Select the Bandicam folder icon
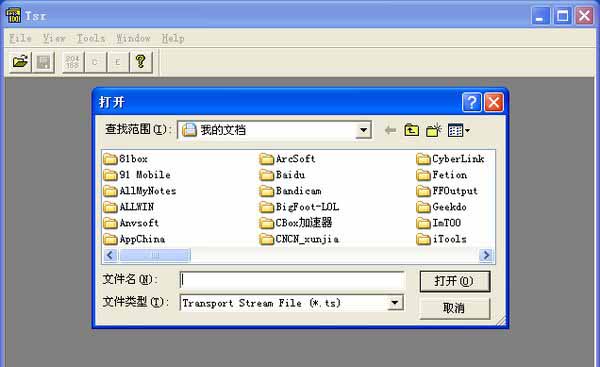The height and width of the screenshot is (367, 600). click(267, 191)
